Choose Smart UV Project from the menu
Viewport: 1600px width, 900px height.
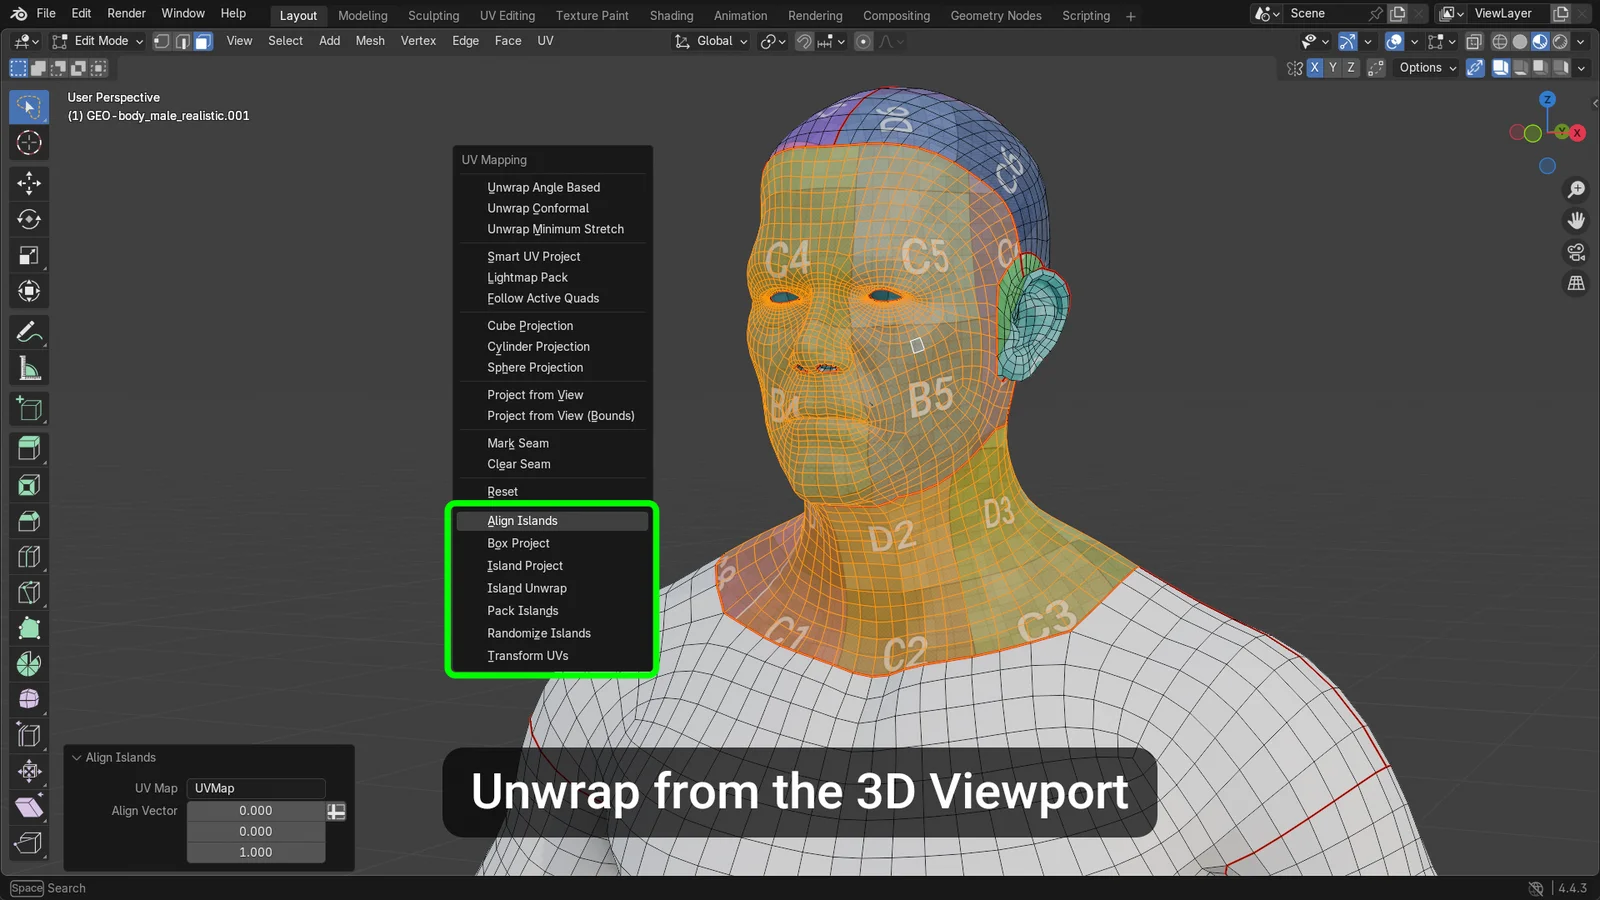tap(534, 256)
